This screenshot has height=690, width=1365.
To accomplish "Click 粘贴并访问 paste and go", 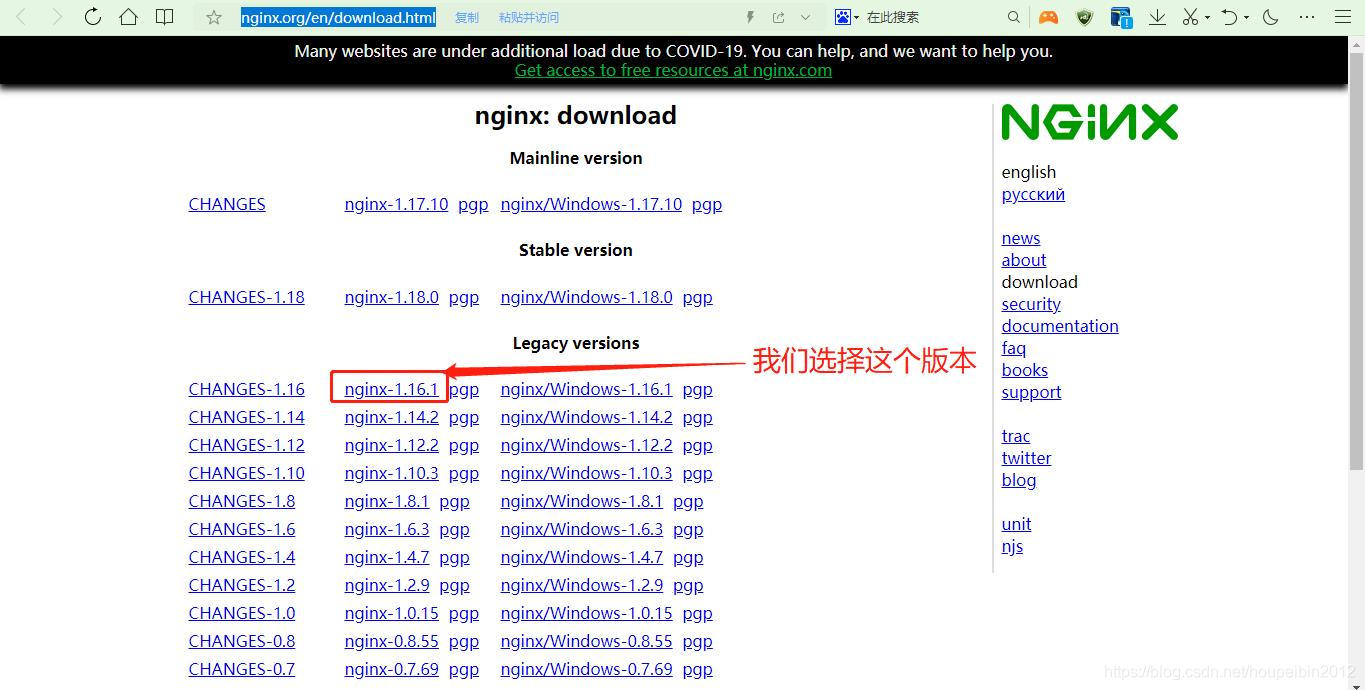I will pyautogui.click(x=529, y=18).
